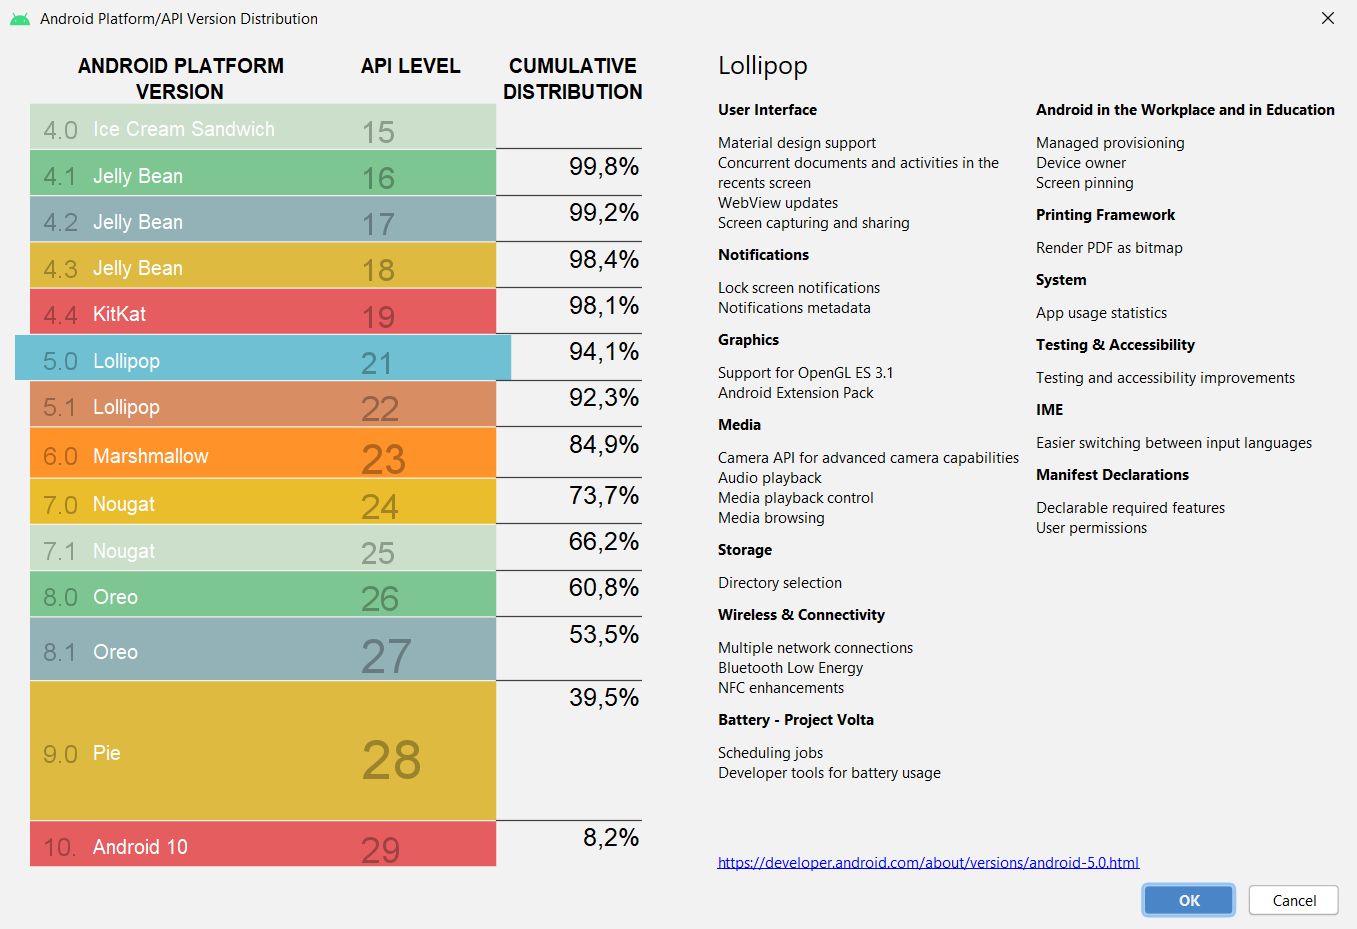Select the Nougat 7.0 row

pos(200,503)
